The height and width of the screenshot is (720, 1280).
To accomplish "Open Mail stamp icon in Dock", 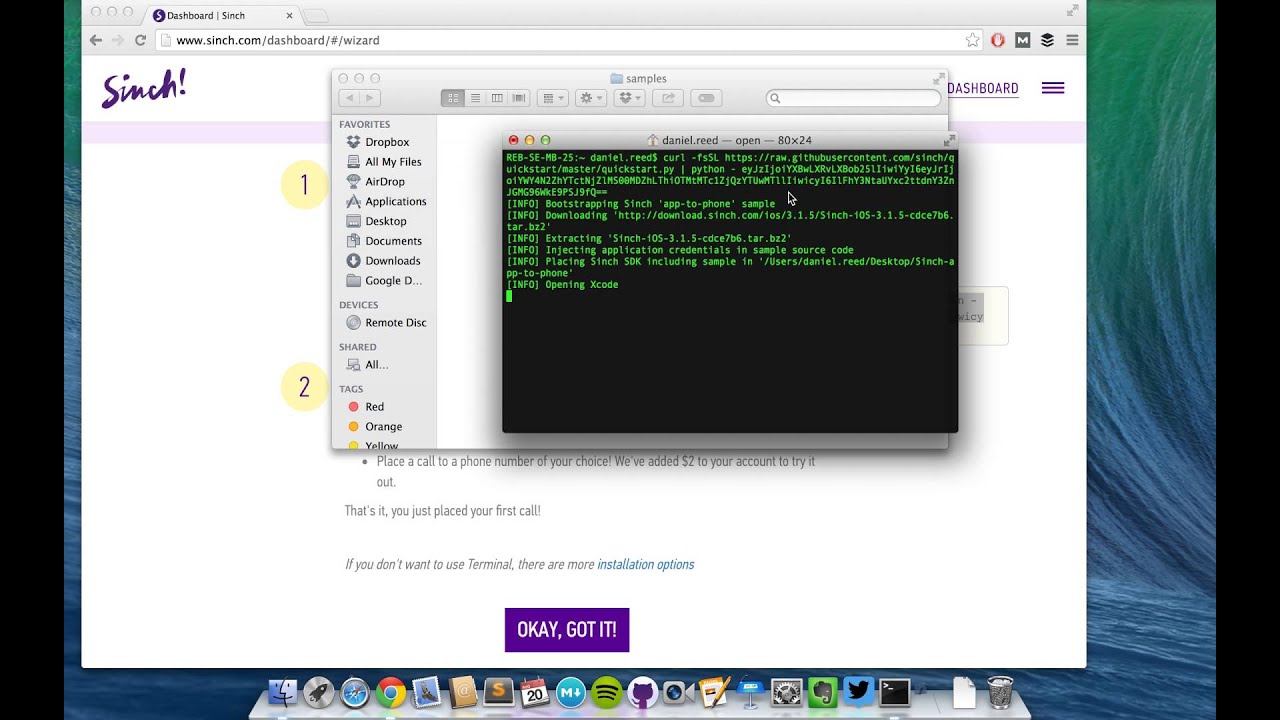I will (427, 692).
